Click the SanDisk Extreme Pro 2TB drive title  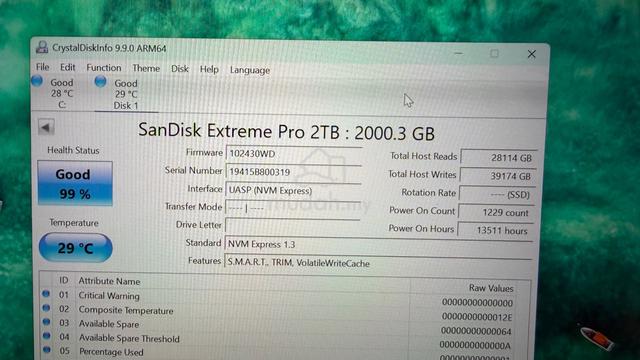286,132
